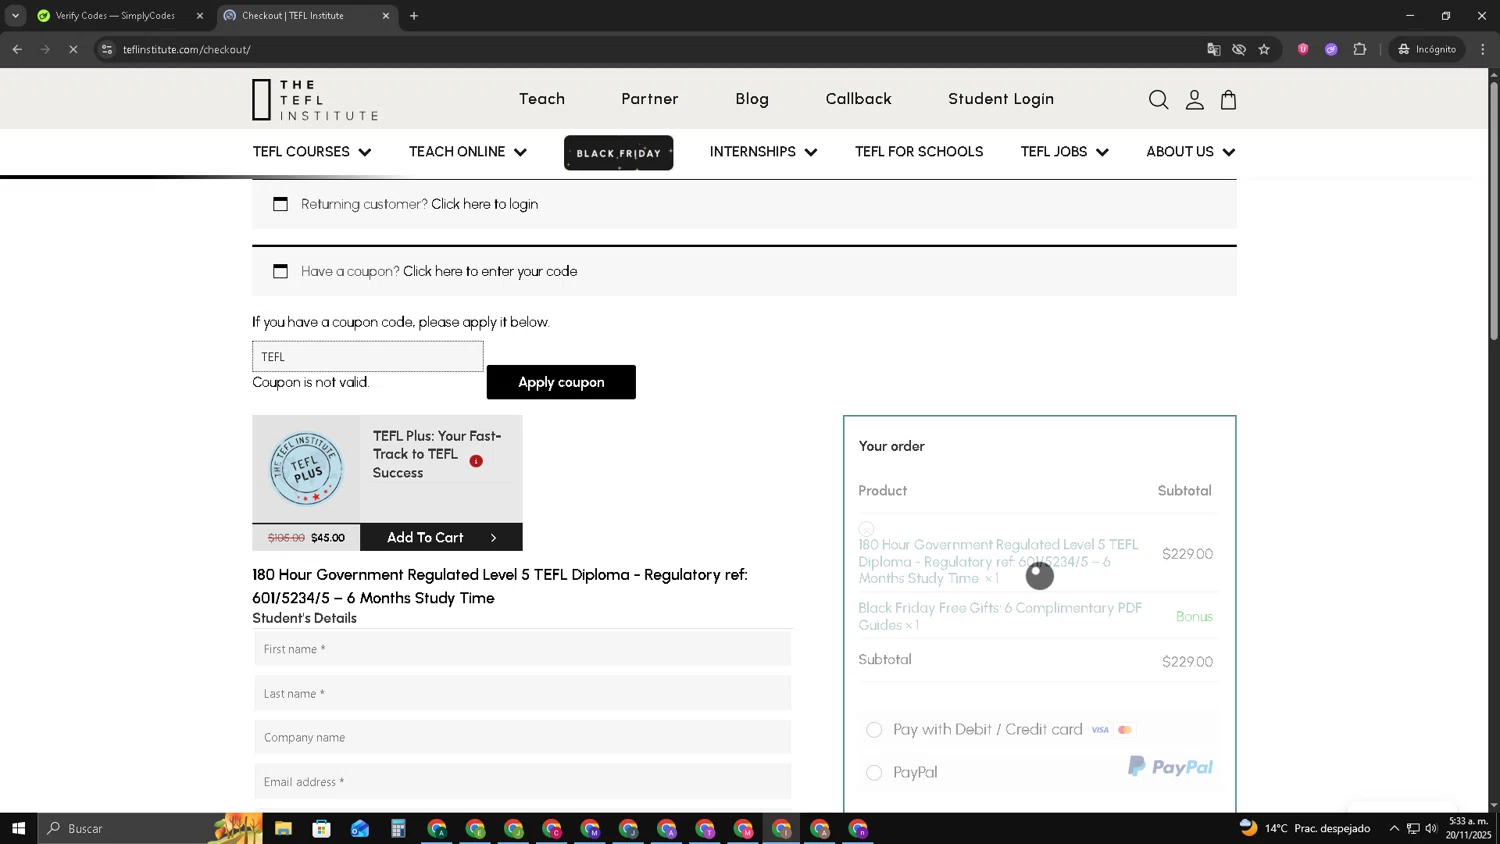Open the browser extensions puzzle icon
Screen dimensions: 1500x844
coord(1360,49)
